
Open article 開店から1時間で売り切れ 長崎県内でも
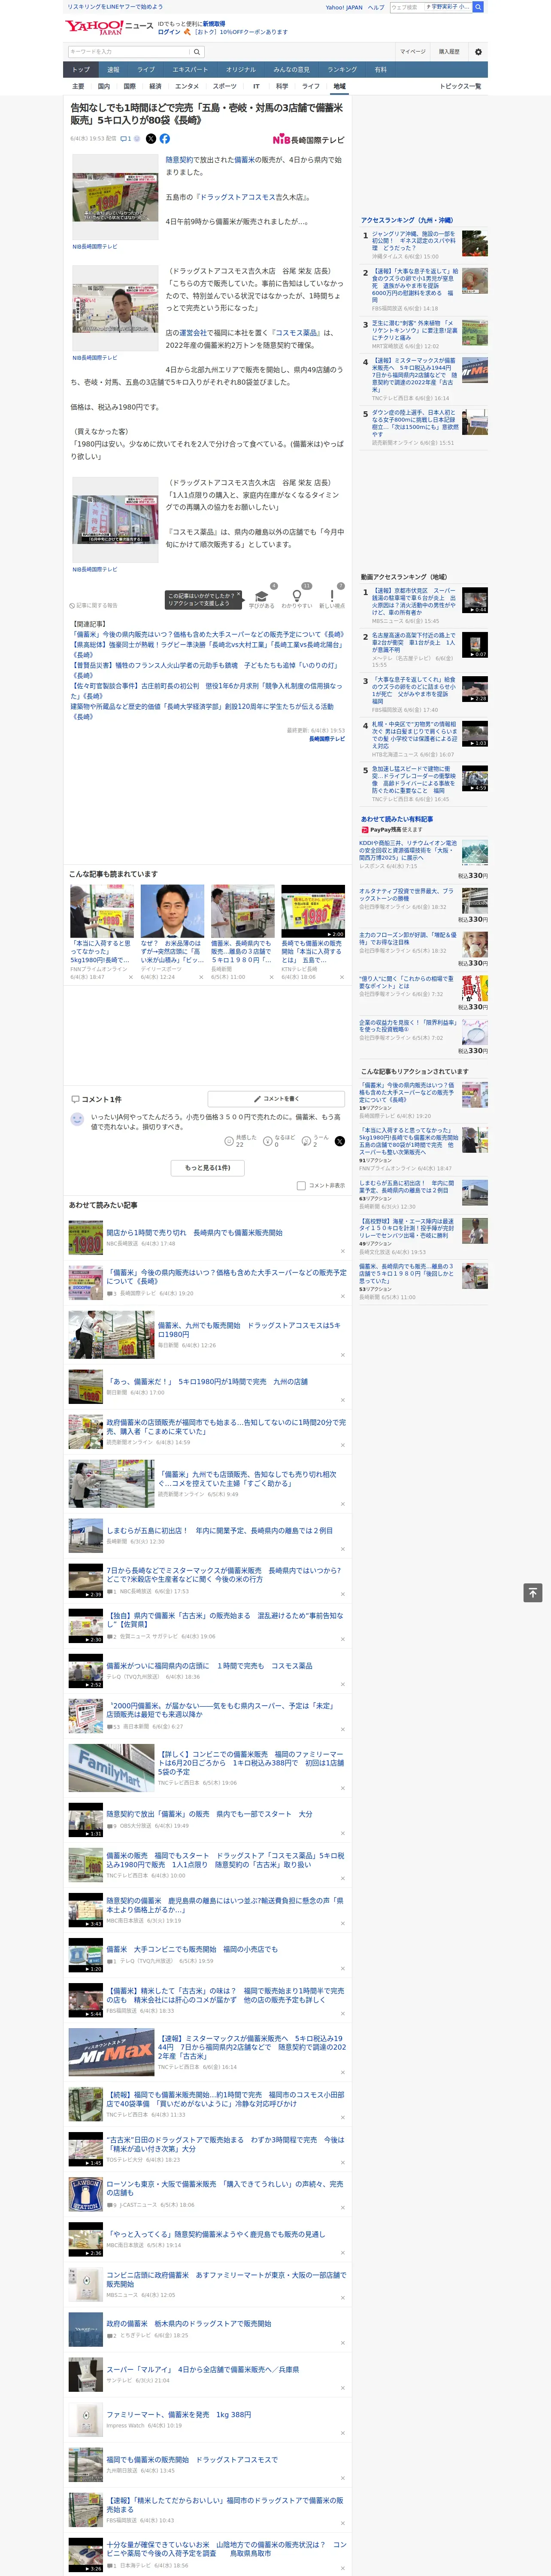194,1233
